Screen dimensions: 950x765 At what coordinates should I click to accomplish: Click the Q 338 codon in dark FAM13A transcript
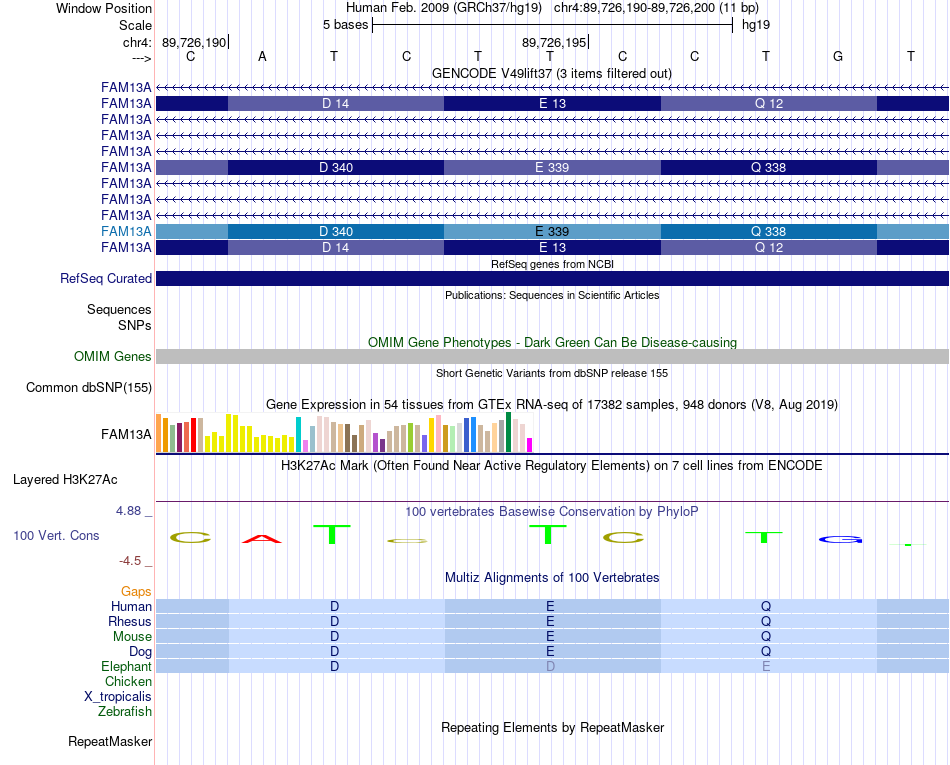768,167
